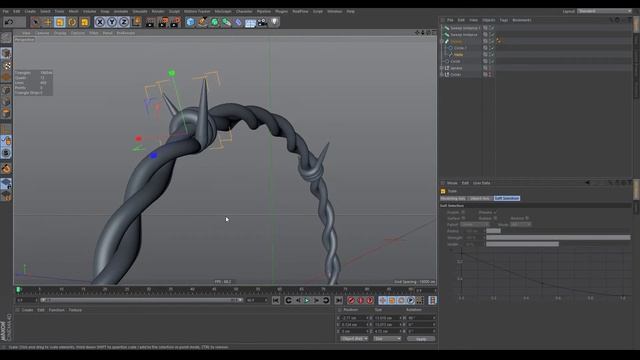Click the Make Editable icon

coord(6,38)
